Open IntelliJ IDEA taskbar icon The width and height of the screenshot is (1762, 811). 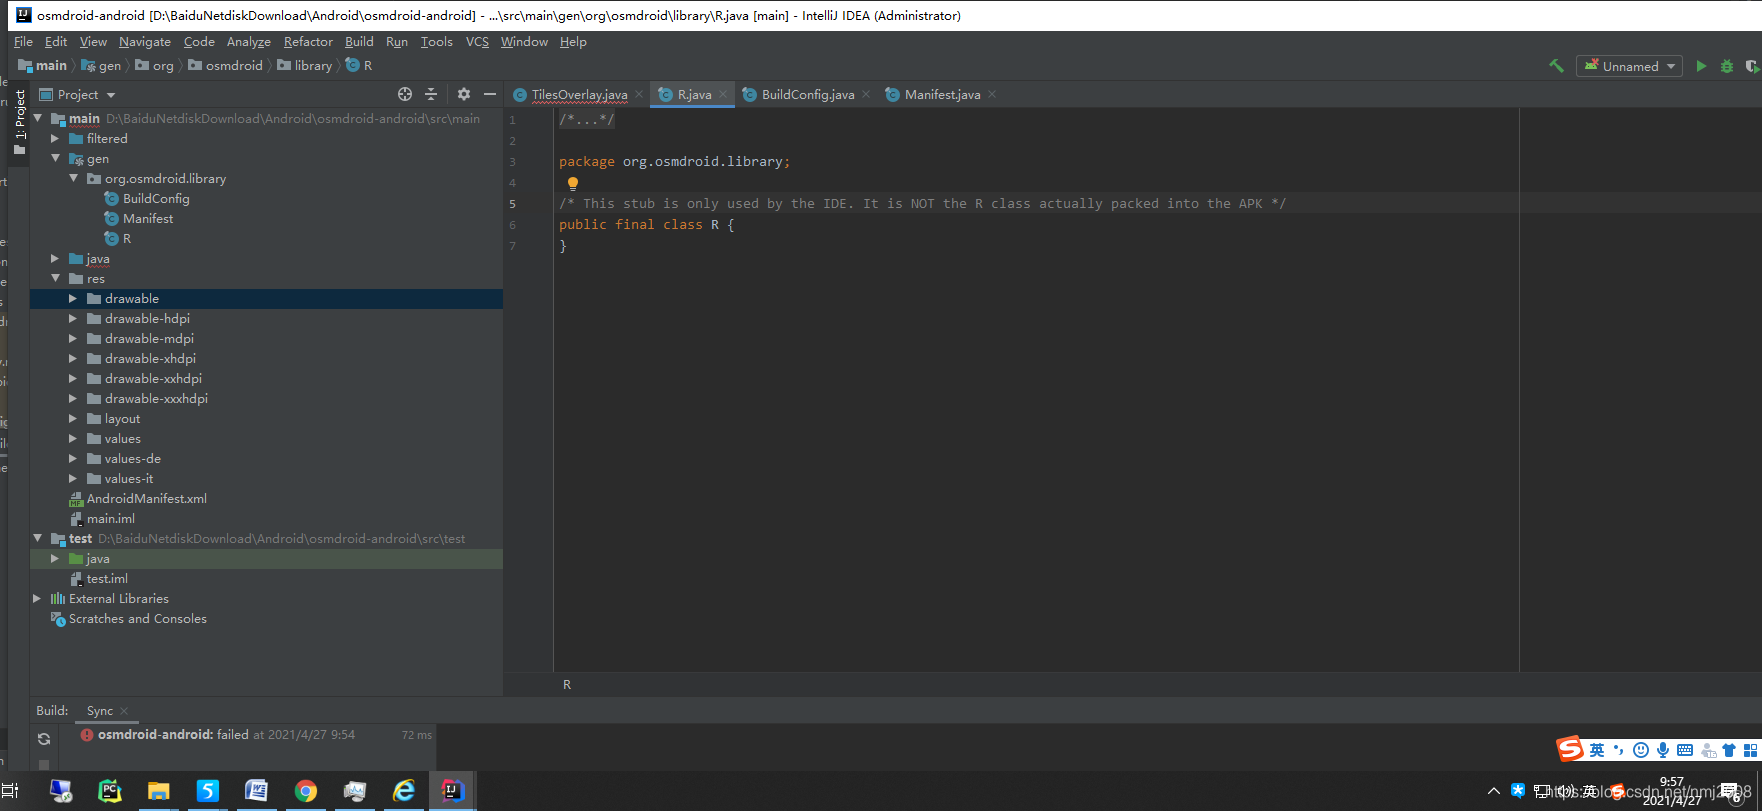[x=453, y=791]
